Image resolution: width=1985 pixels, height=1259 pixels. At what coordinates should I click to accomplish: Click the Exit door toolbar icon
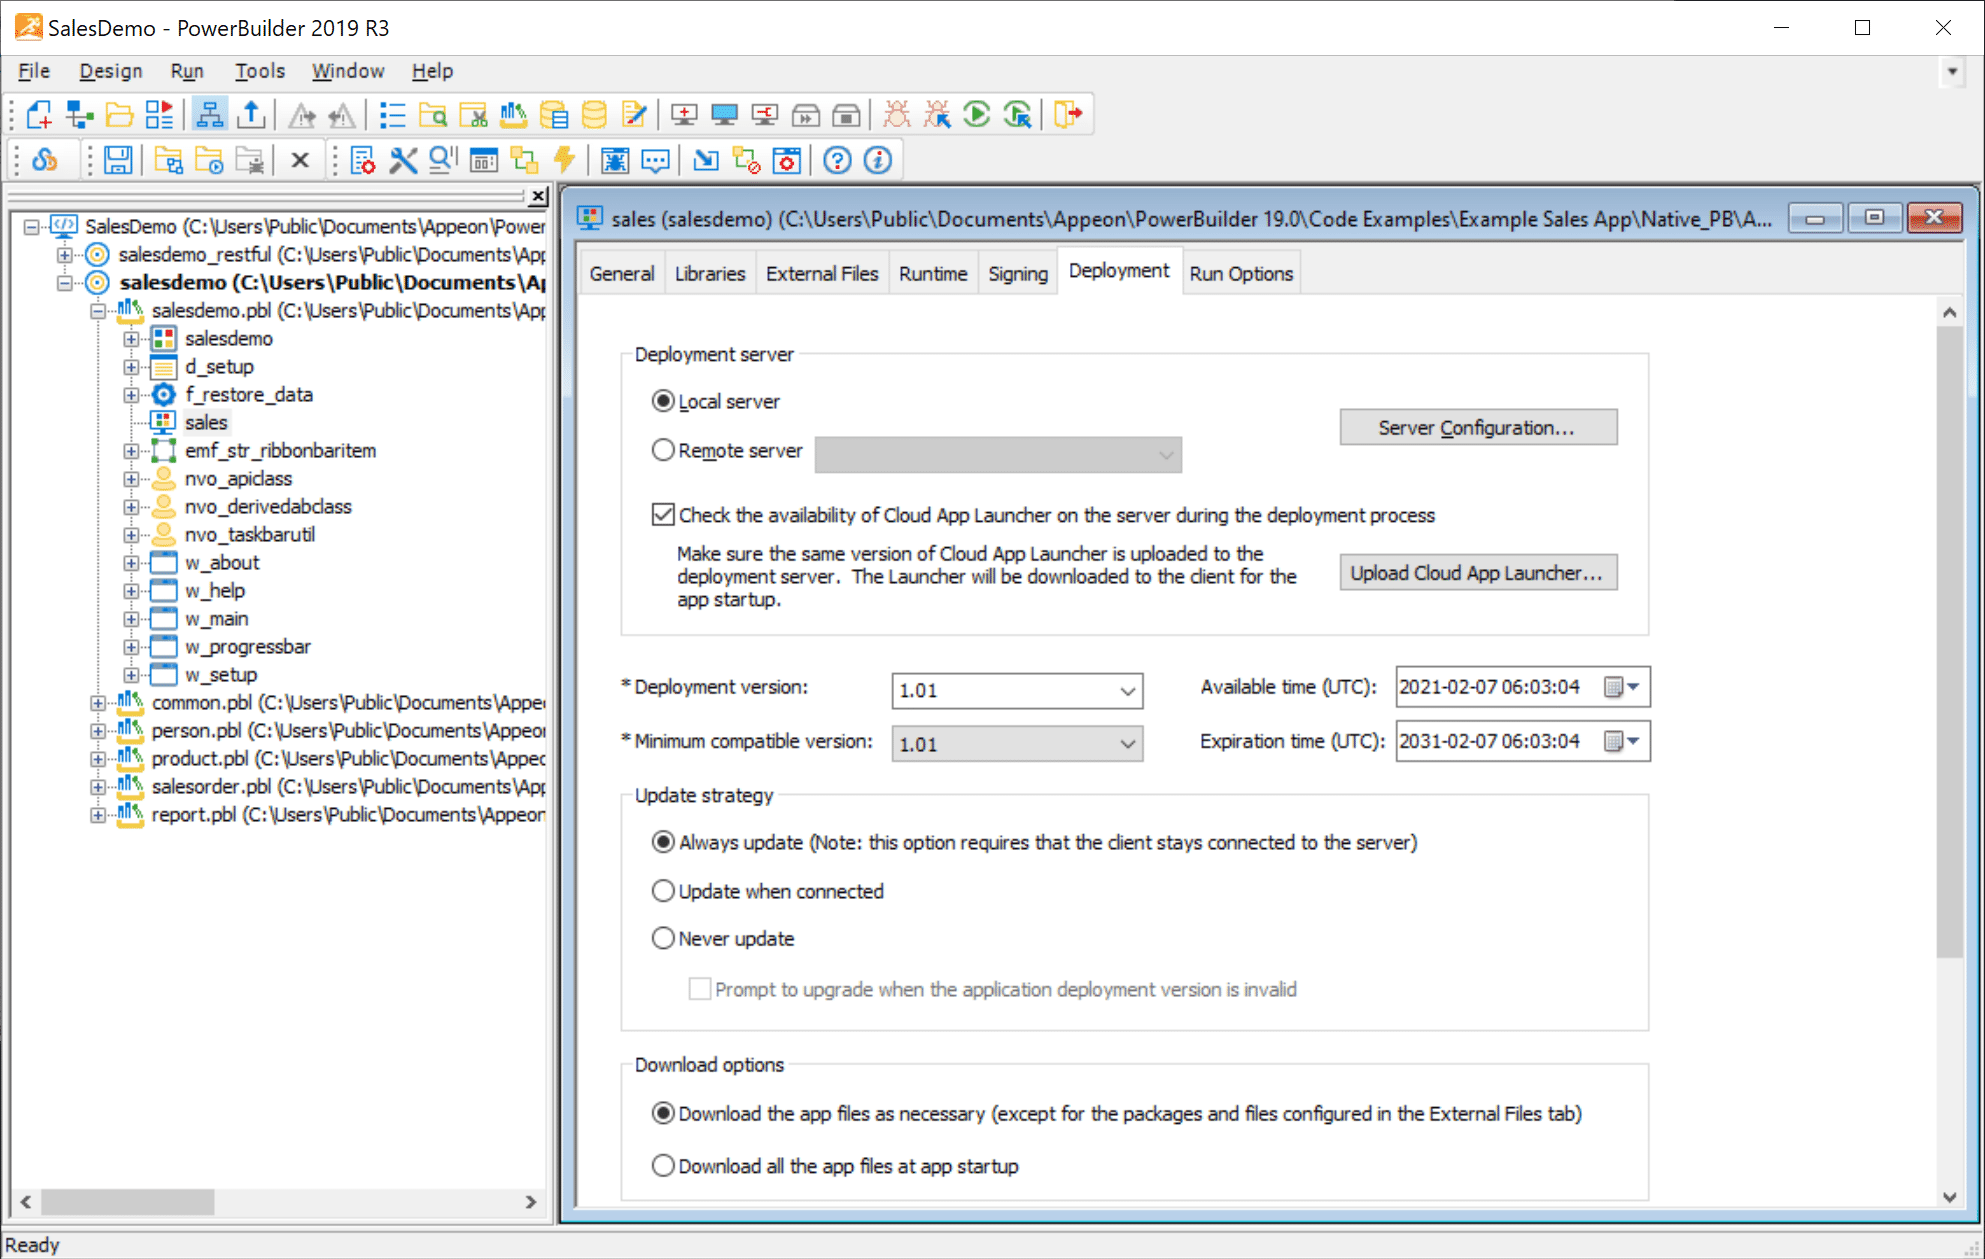pos(1068,115)
